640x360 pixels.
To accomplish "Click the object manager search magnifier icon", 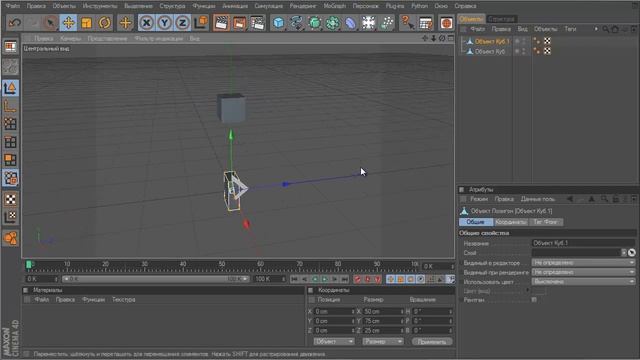I will pos(605,29).
